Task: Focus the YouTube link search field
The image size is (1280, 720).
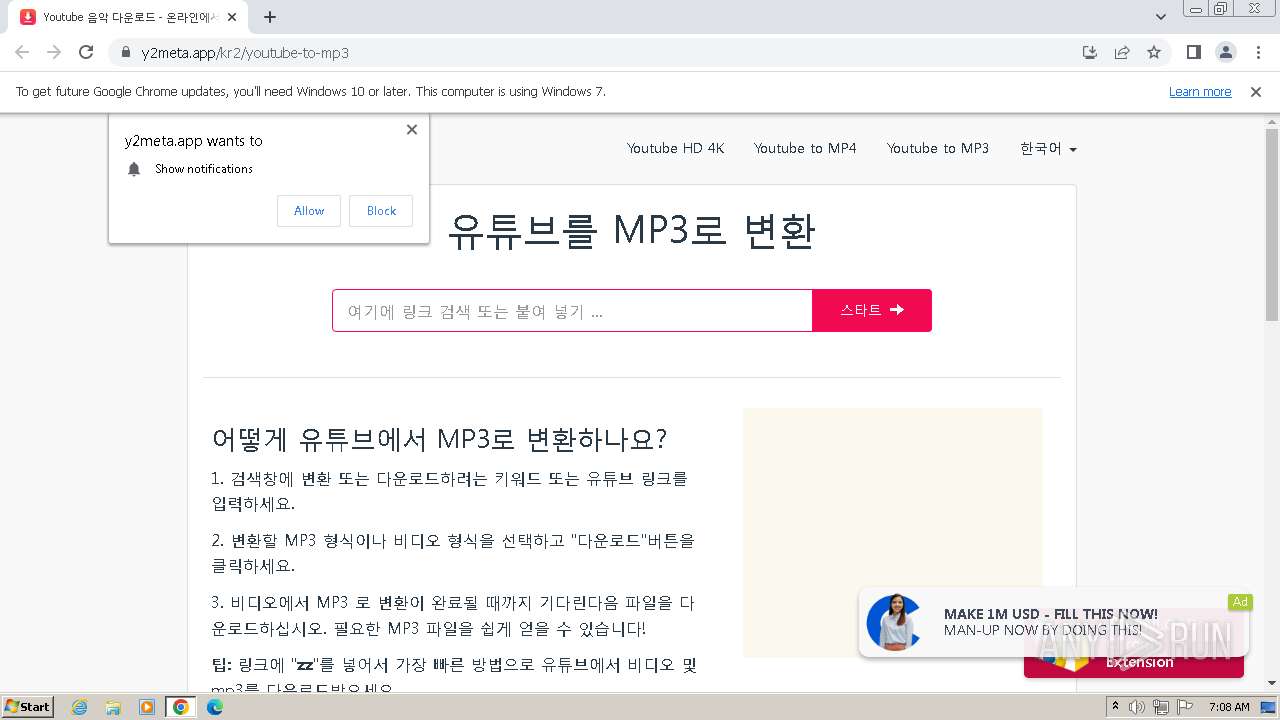Action: pos(572,311)
